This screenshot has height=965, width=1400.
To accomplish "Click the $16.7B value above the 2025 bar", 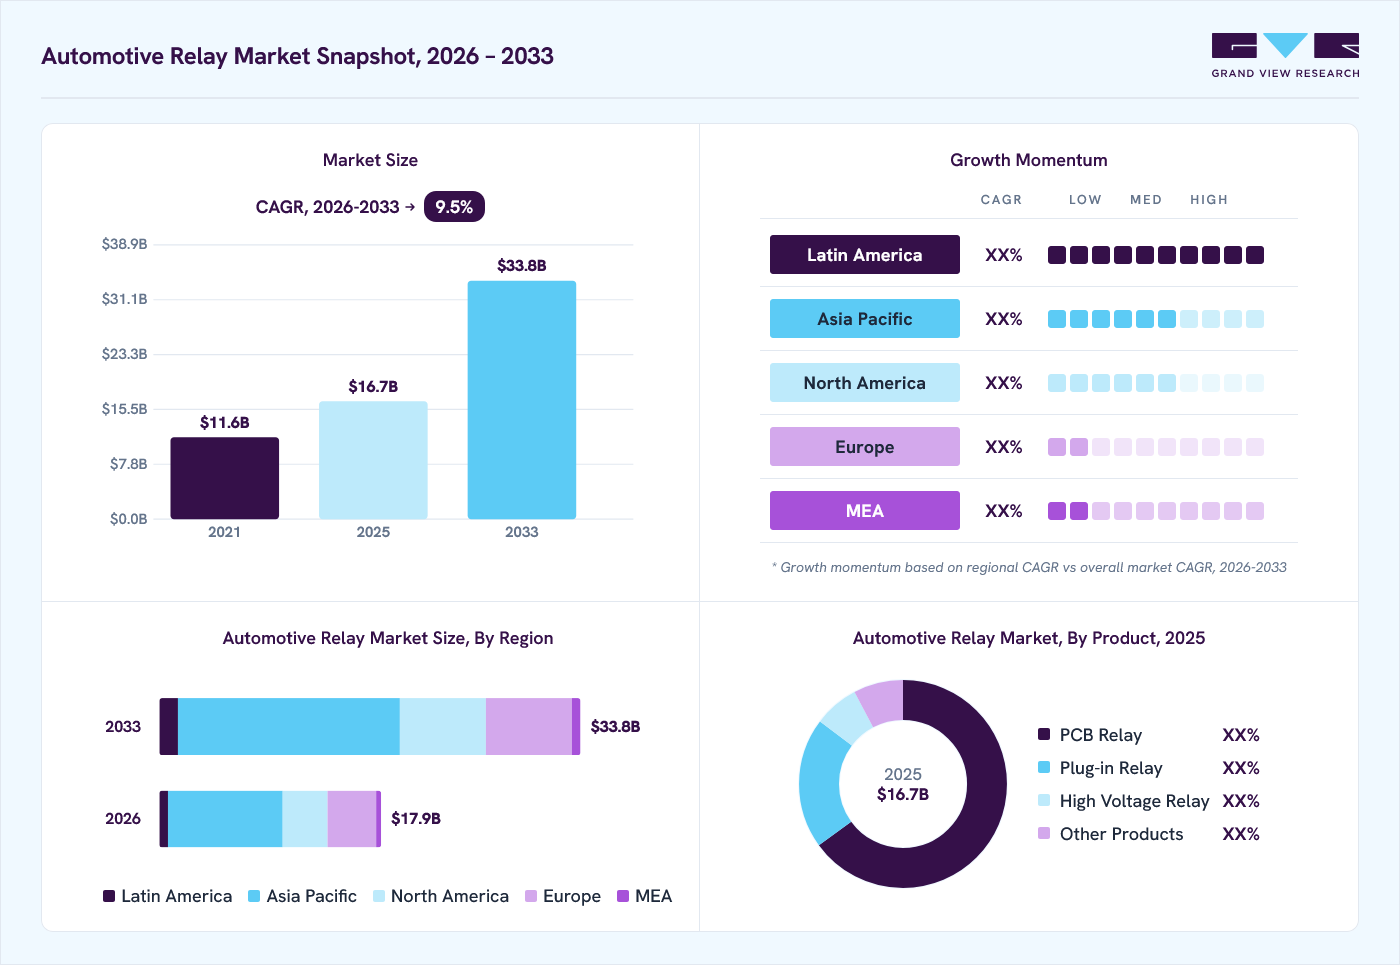I will click(373, 386).
